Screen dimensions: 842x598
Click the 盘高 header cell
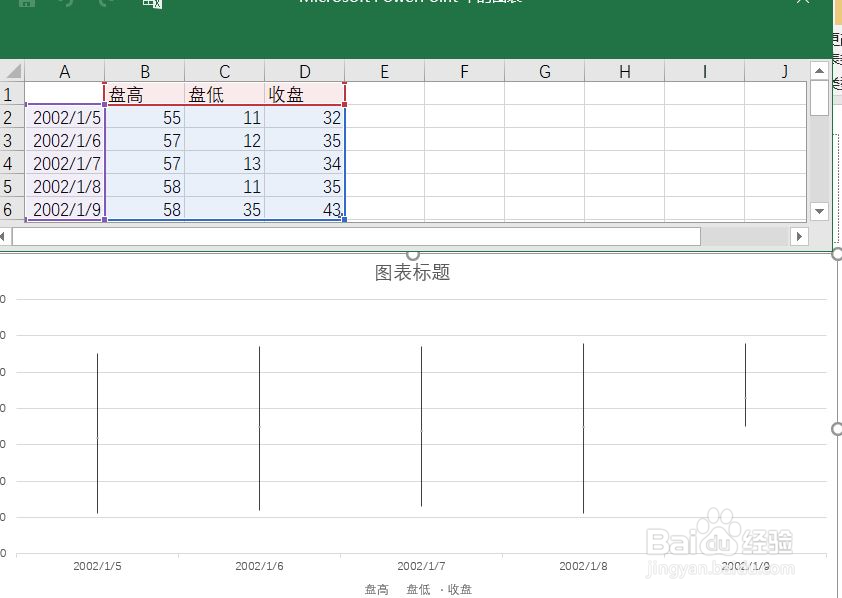coord(144,94)
